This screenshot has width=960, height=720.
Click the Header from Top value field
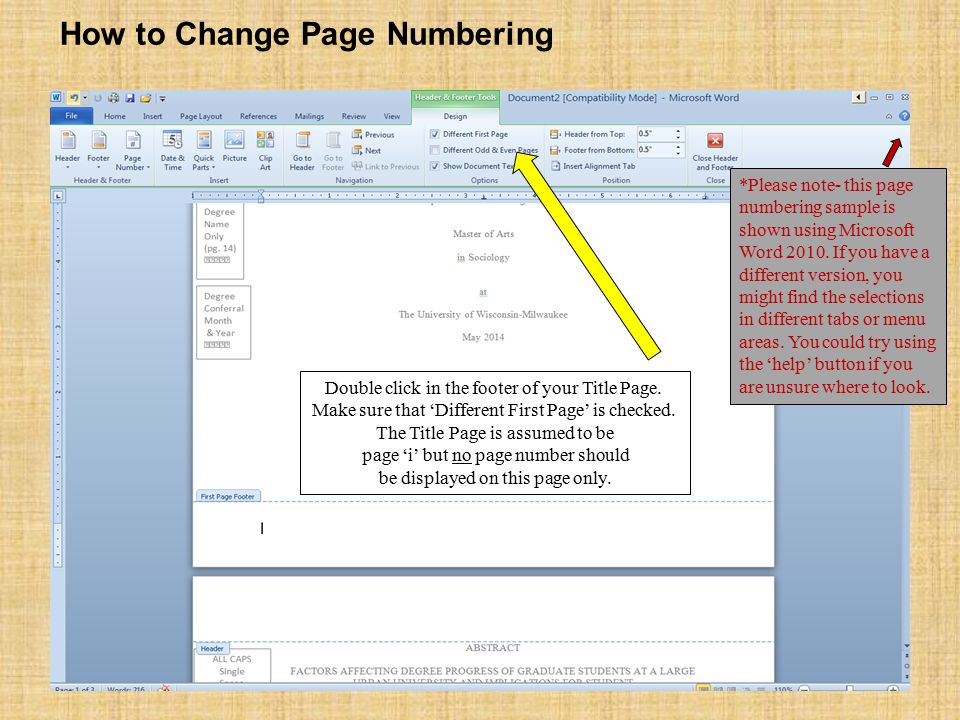(x=654, y=133)
